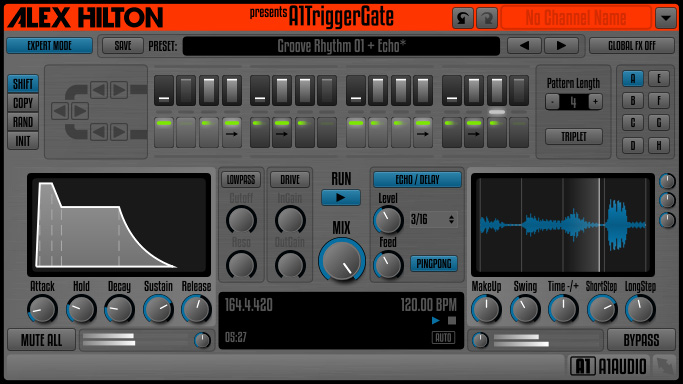The image size is (683, 384).
Task: Click the transport stop icon in display
Action: [452, 321]
